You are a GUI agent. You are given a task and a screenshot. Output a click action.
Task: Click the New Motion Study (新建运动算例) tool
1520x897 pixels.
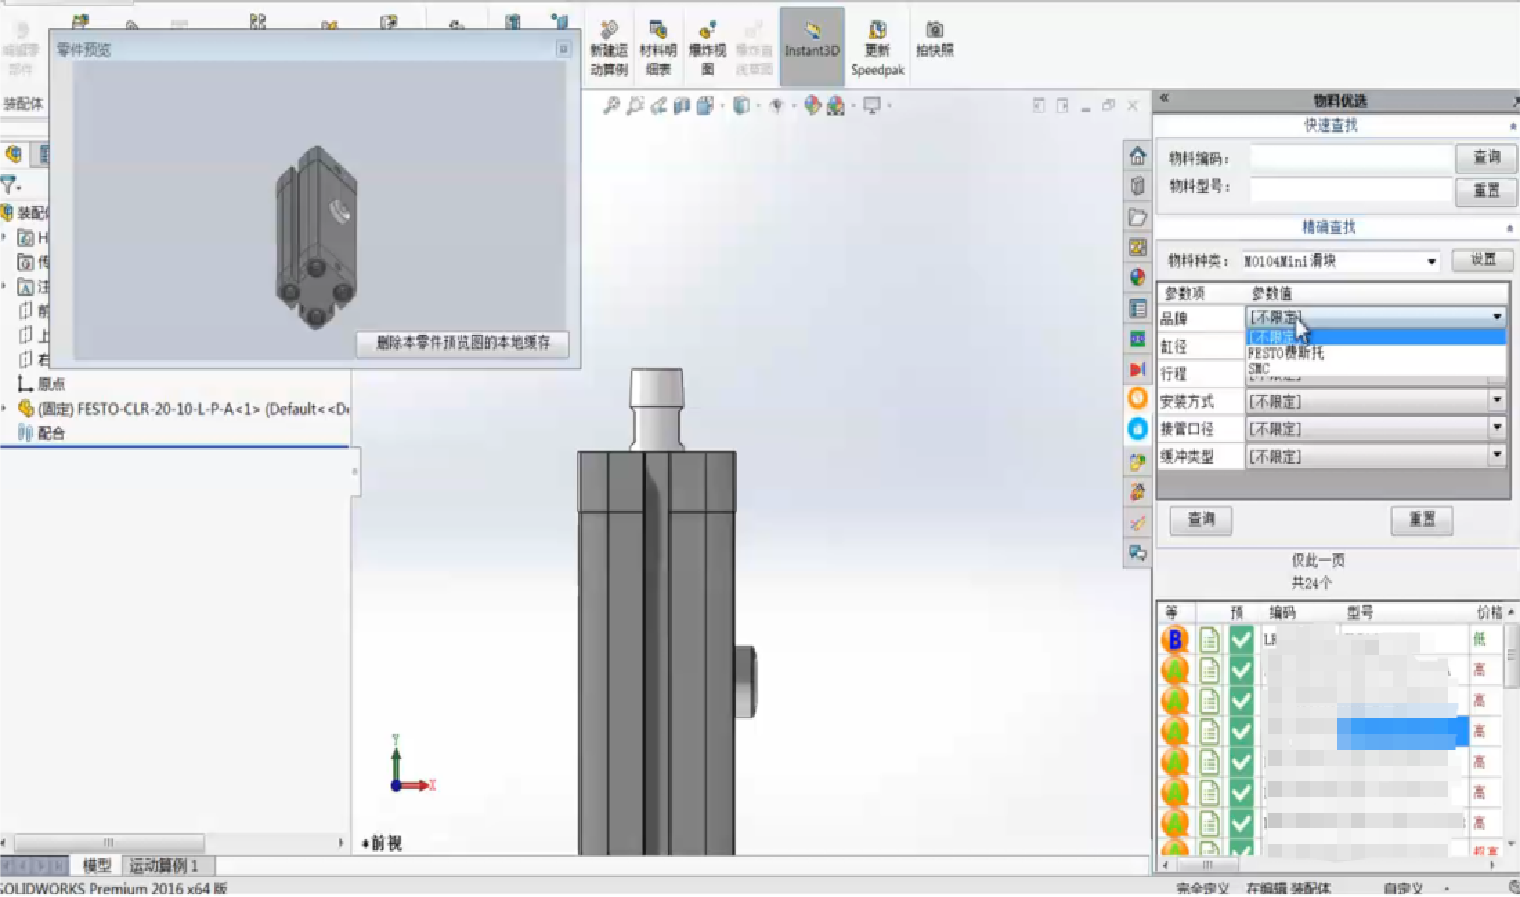(609, 47)
